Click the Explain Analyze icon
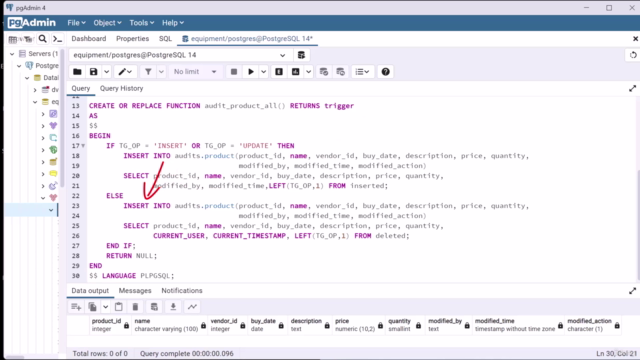Image resolution: width=640 pixels, height=360 pixels. coord(296,72)
